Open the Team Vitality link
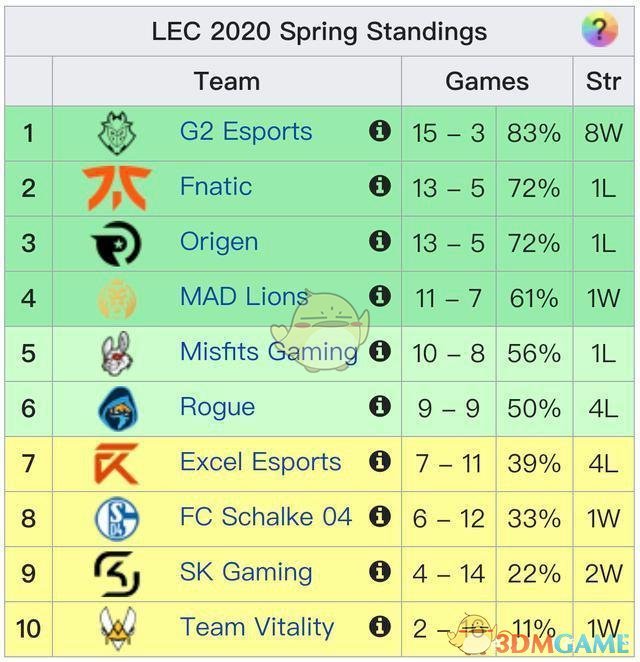Viewport: 640px width, 662px height. pos(257,627)
